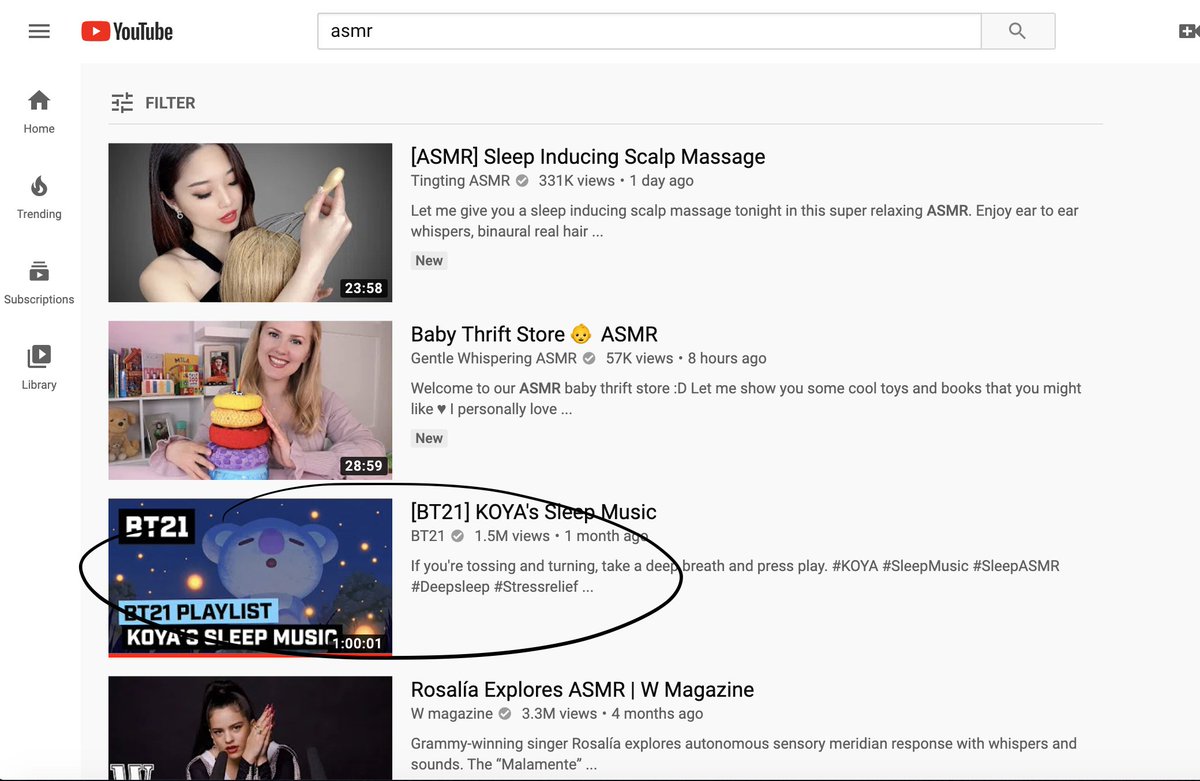Click New badge under Baby Thrift Store video
Screen dimensions: 1200x781
[429, 438]
